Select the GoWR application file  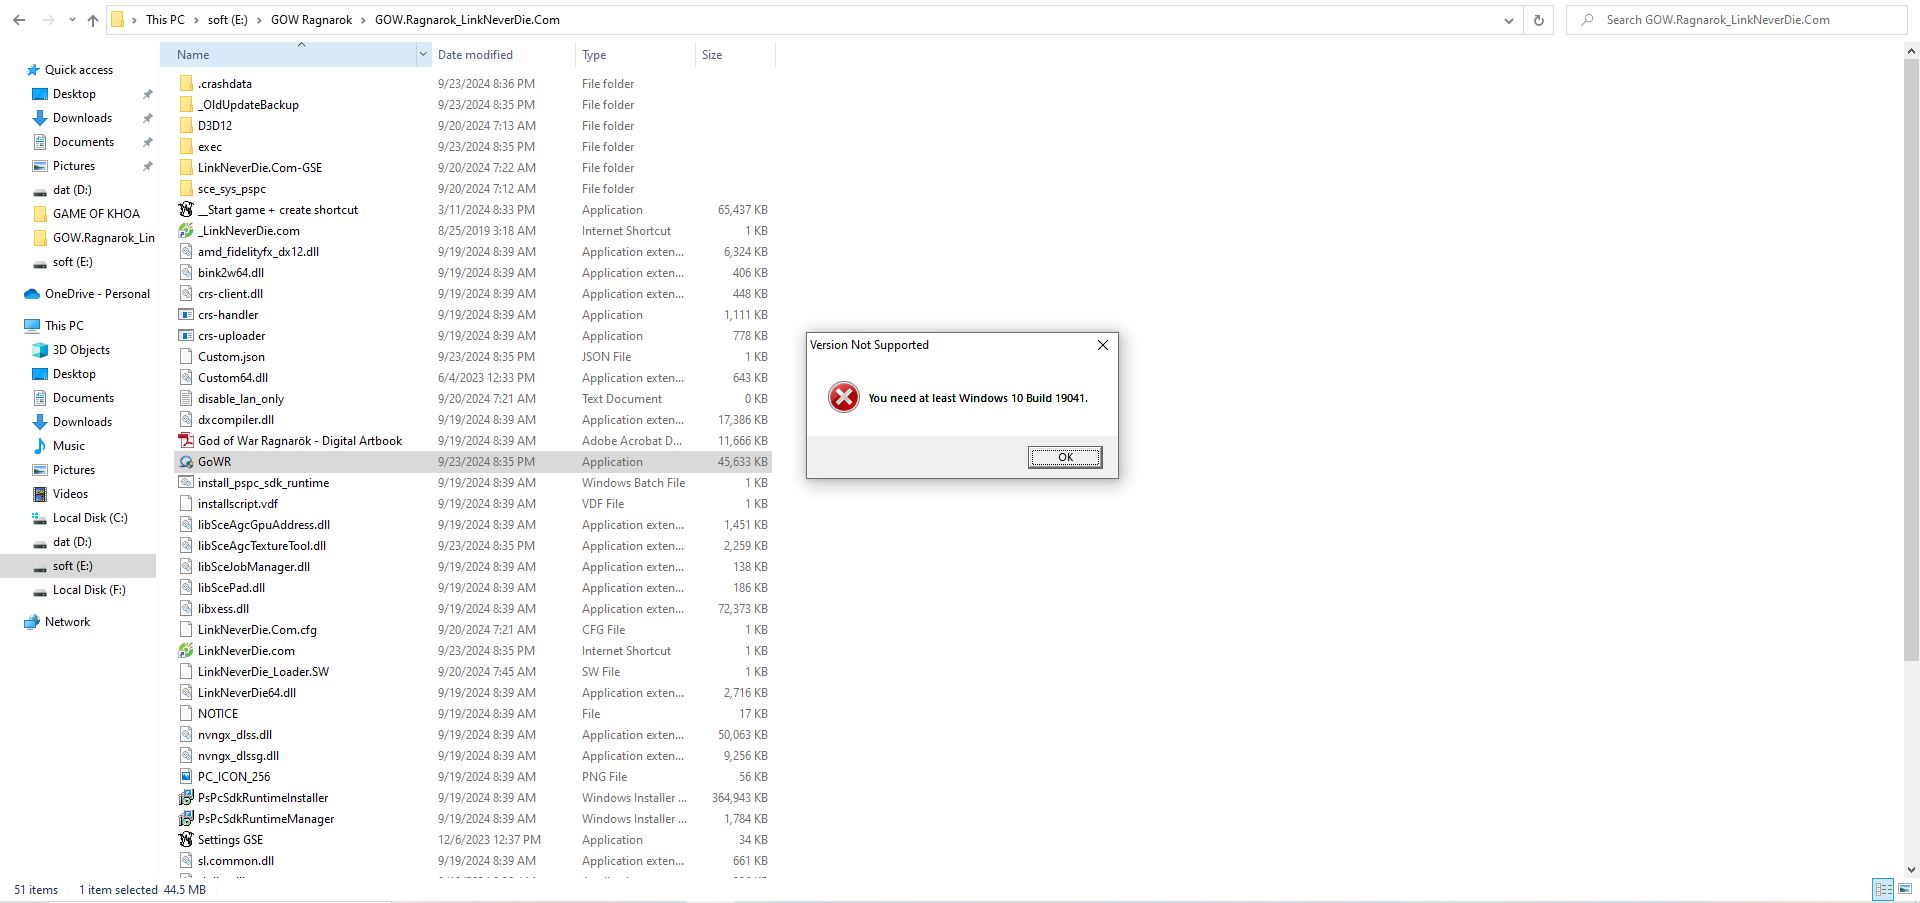[214, 462]
